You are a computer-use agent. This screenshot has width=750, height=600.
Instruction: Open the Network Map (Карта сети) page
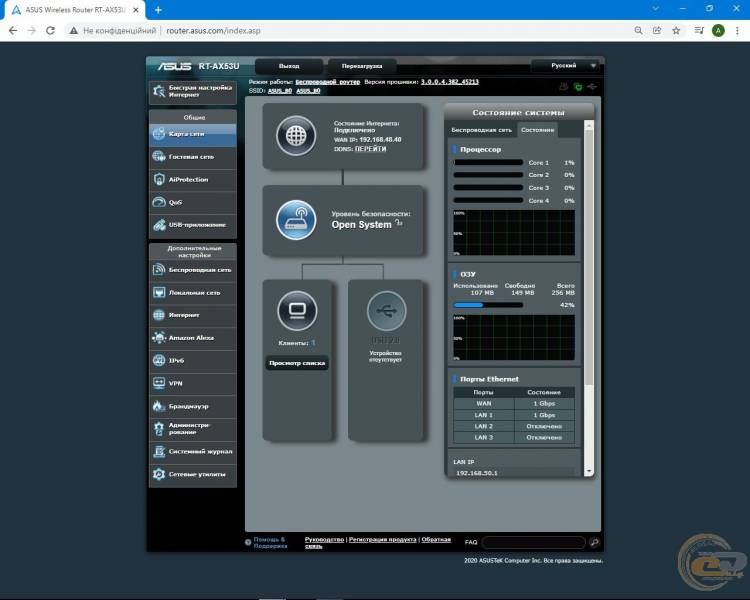tap(193, 134)
